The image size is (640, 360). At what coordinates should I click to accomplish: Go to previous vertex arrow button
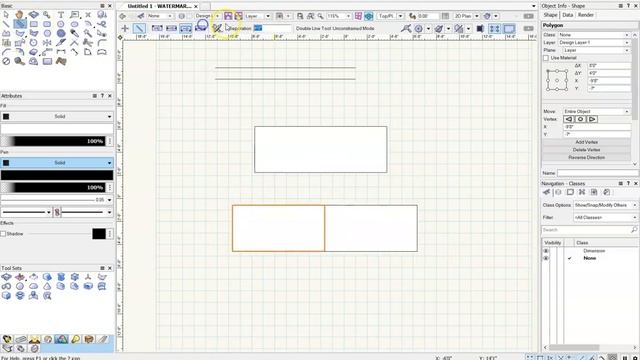pyautogui.click(x=569, y=119)
